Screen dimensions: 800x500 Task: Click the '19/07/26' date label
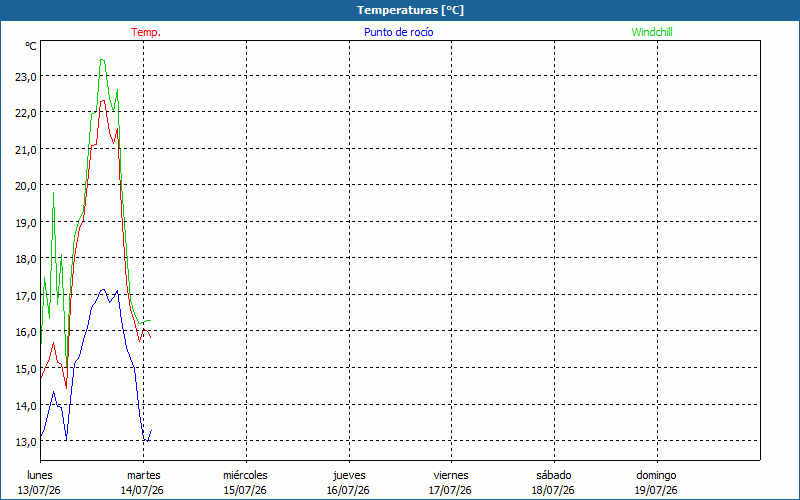[656, 490]
